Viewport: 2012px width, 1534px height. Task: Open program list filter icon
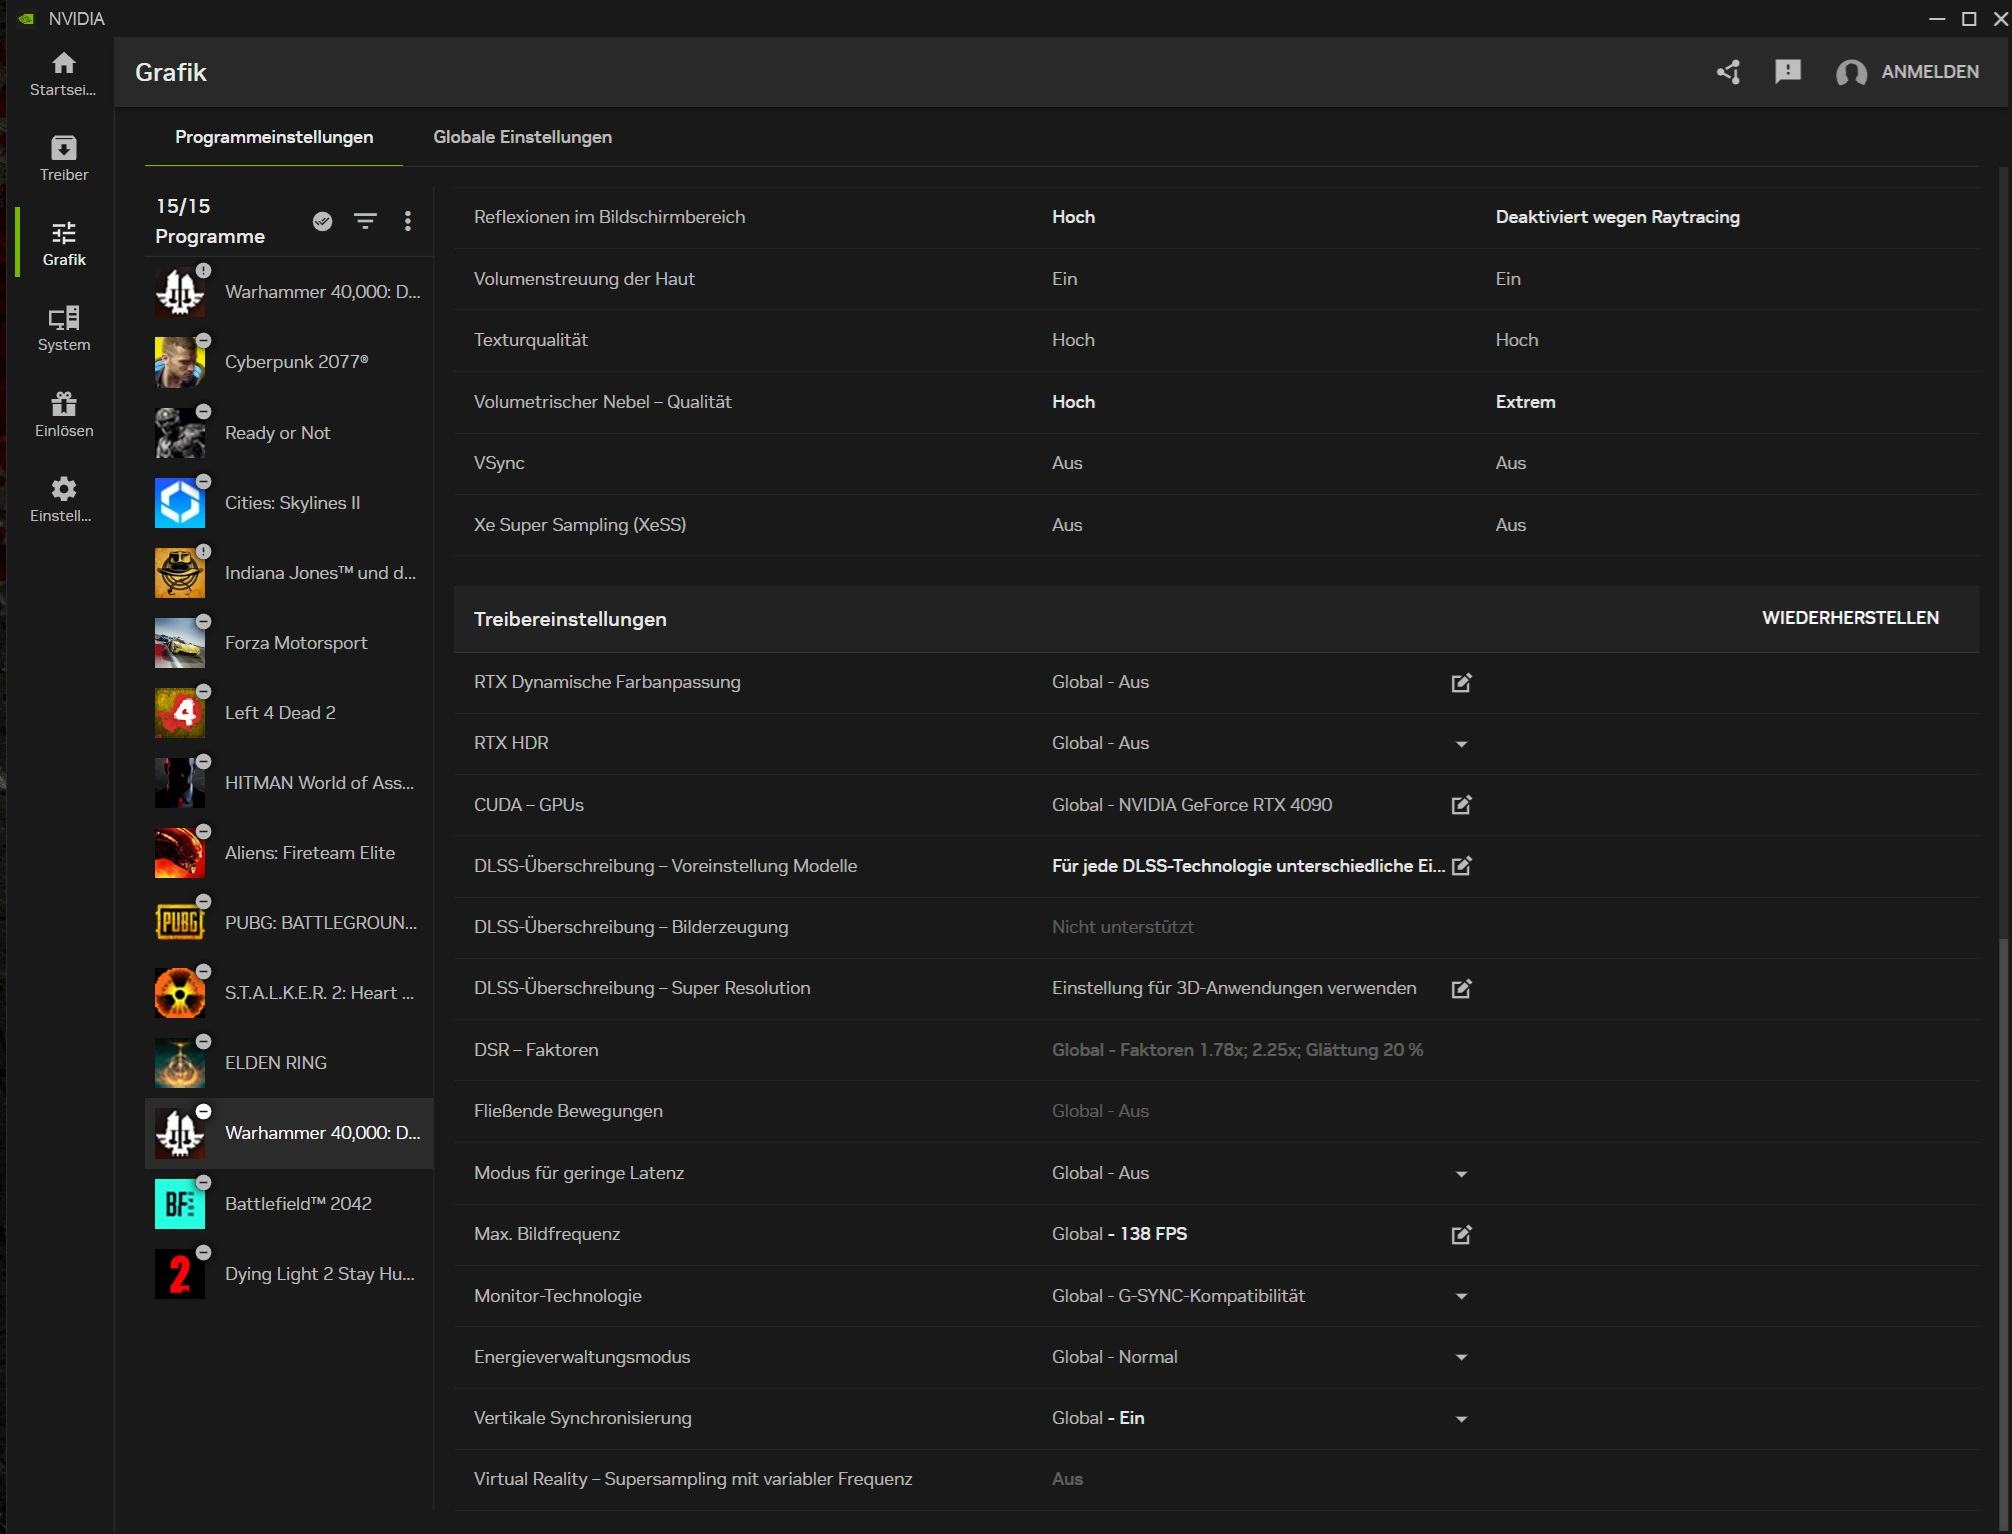pos(365,221)
